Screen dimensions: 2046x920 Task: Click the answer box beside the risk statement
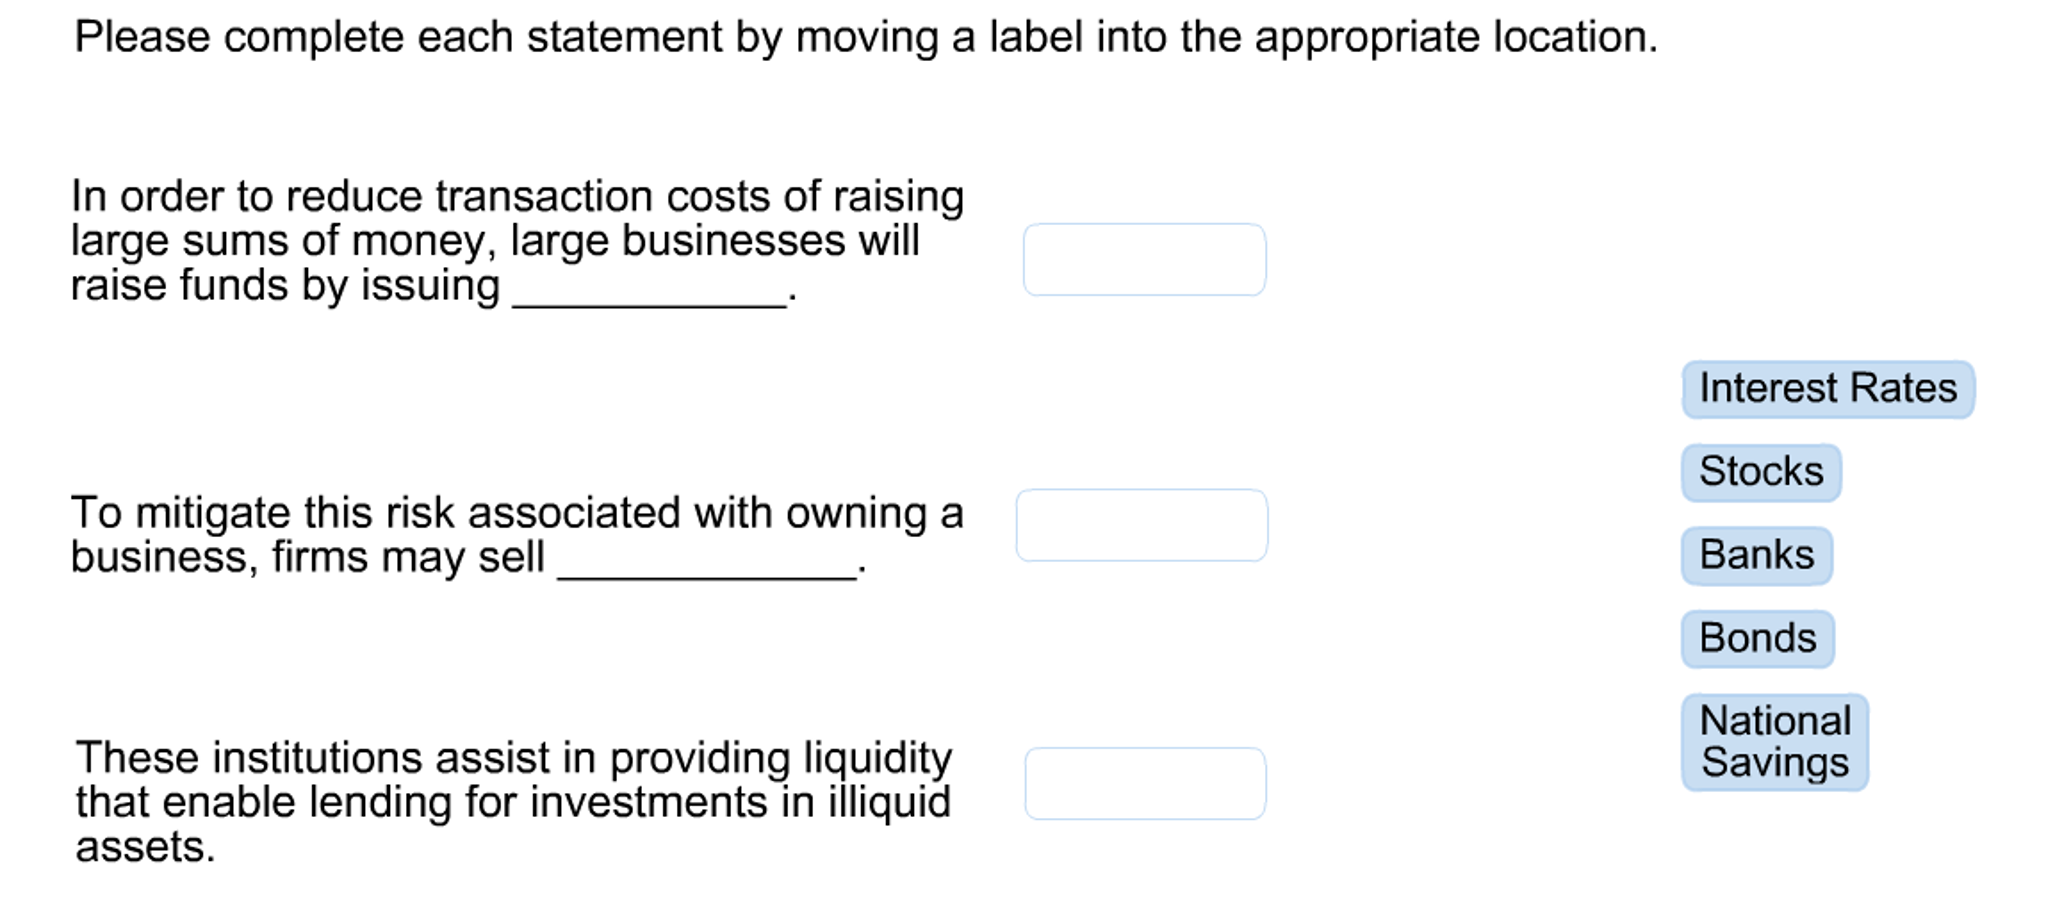(1142, 524)
